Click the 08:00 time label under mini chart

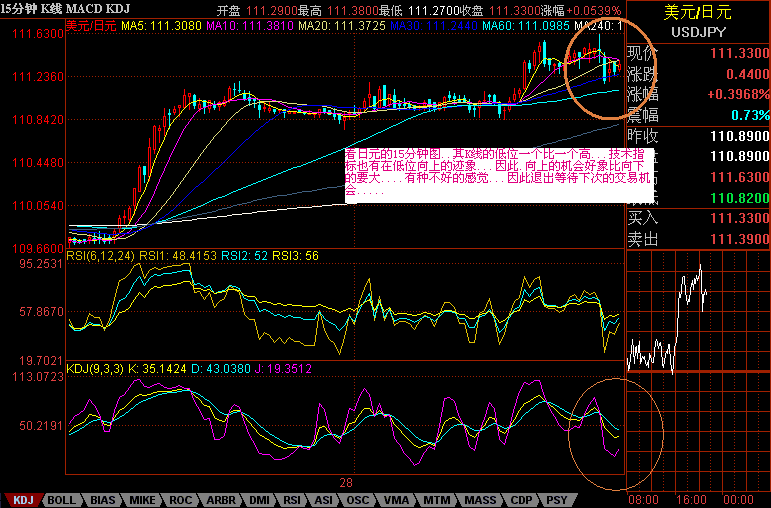point(644,500)
